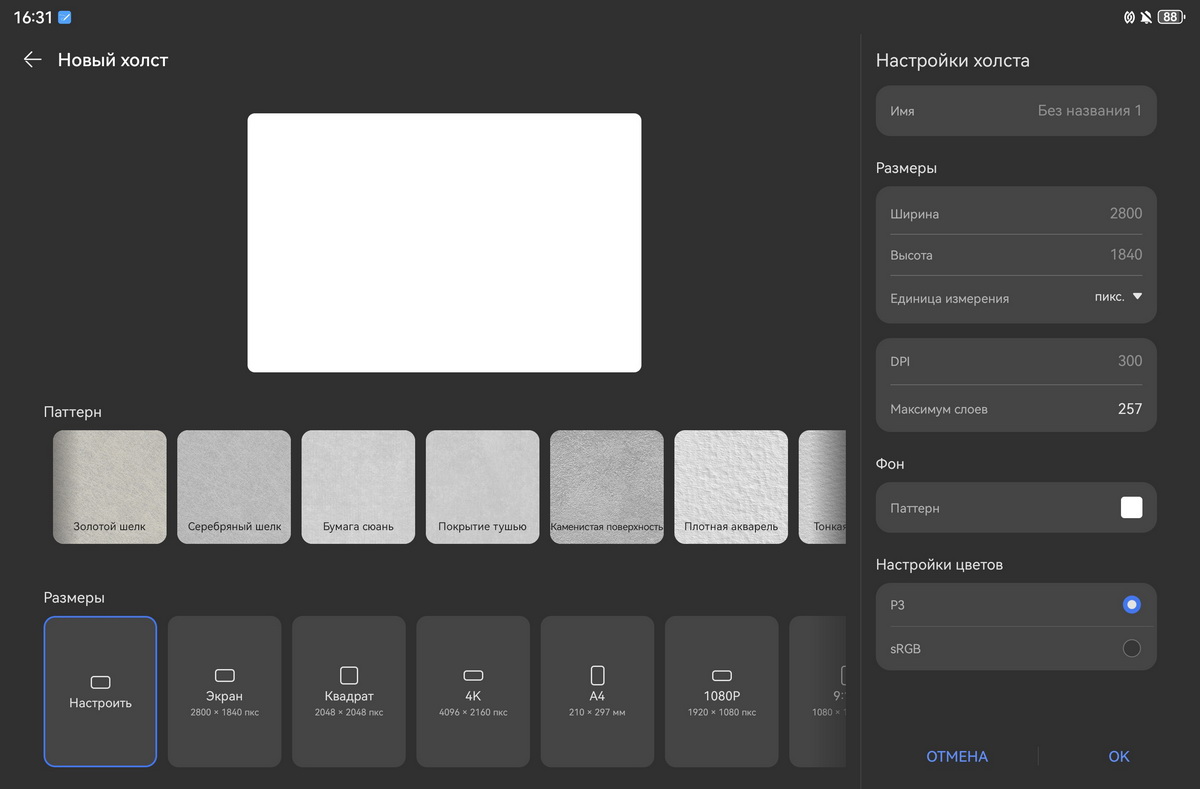Choose the Квадрат canvas size preset
This screenshot has width=1200, height=789.
(x=349, y=691)
